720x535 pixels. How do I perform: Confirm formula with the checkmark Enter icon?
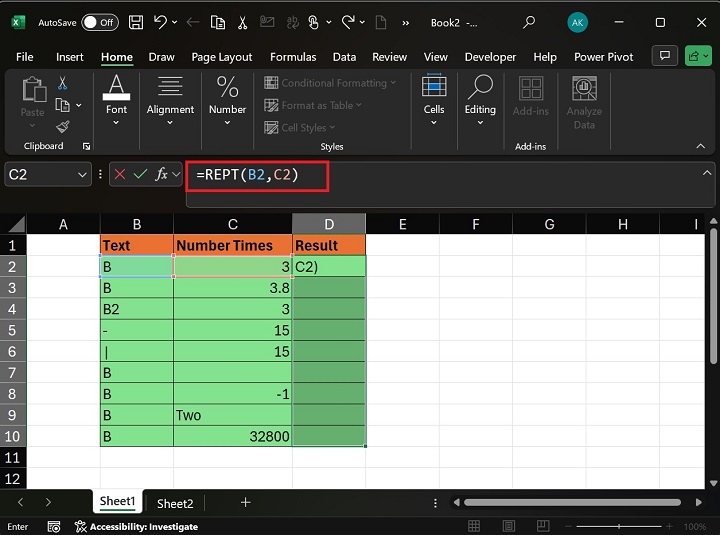(140, 175)
